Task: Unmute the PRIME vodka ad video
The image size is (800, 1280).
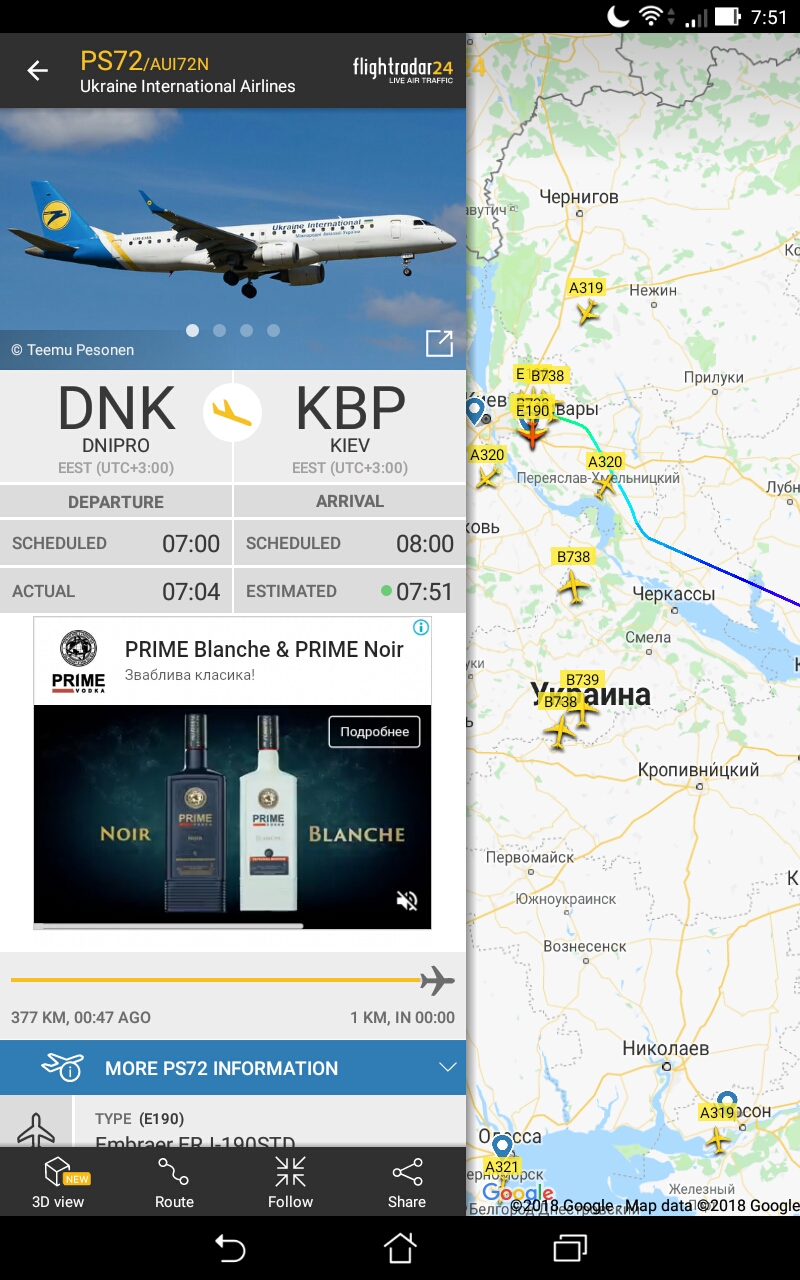Action: tap(407, 901)
